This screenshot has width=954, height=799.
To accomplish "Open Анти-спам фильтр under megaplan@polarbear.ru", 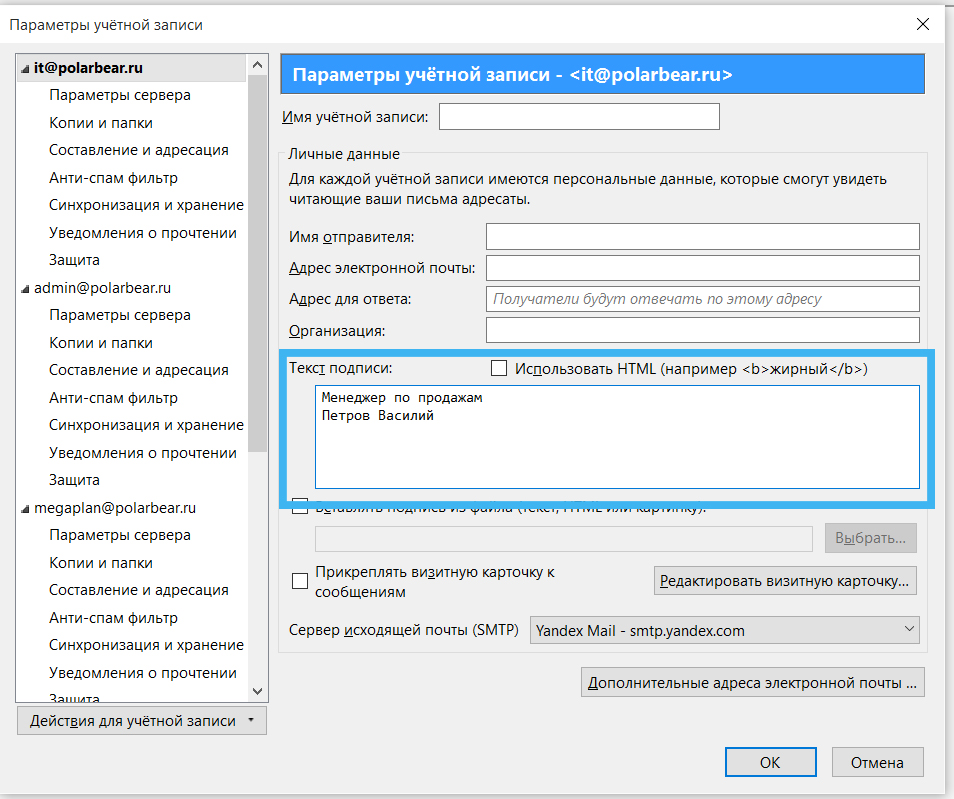I will point(113,618).
